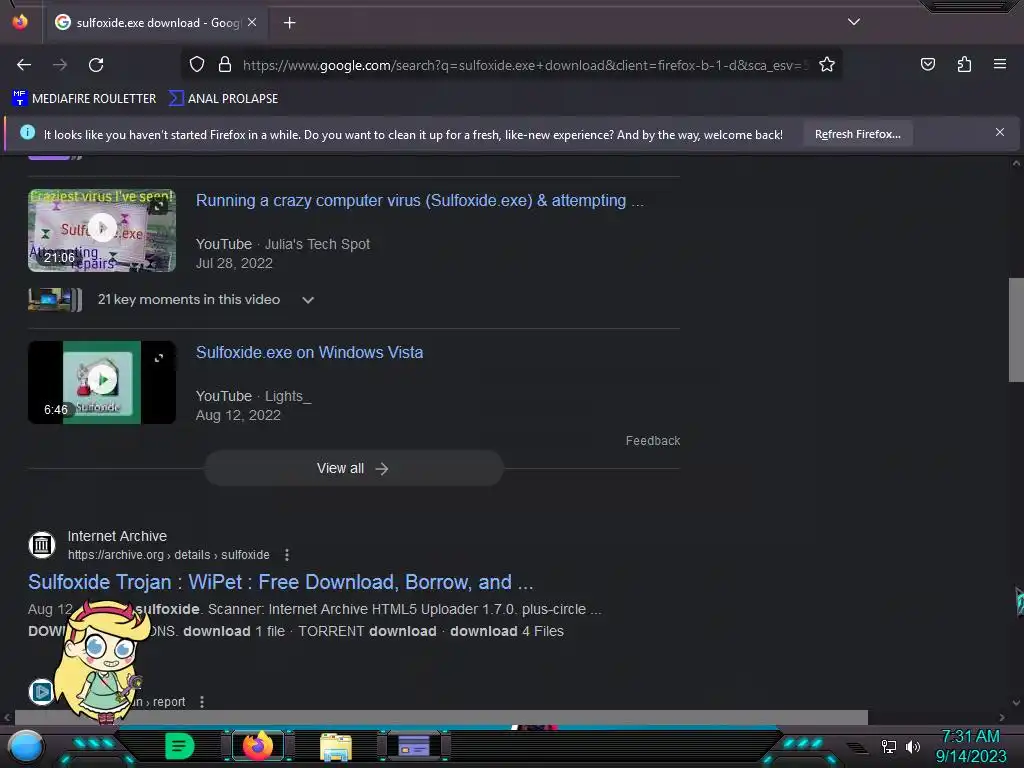This screenshot has width=1024, height=768.
Task: Open the MEDIAFIRE ROULETTER bookmark
Action: click(x=84, y=99)
